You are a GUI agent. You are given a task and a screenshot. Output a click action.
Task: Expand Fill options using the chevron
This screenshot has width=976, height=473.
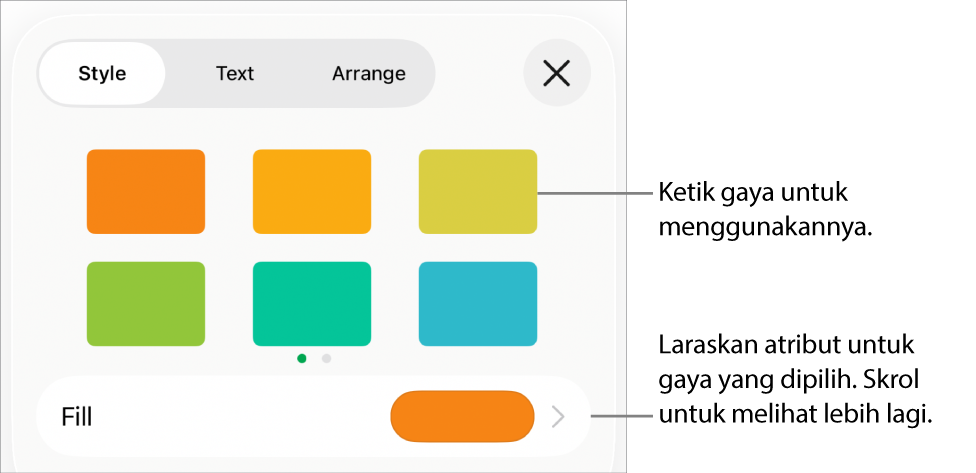pyautogui.click(x=558, y=417)
